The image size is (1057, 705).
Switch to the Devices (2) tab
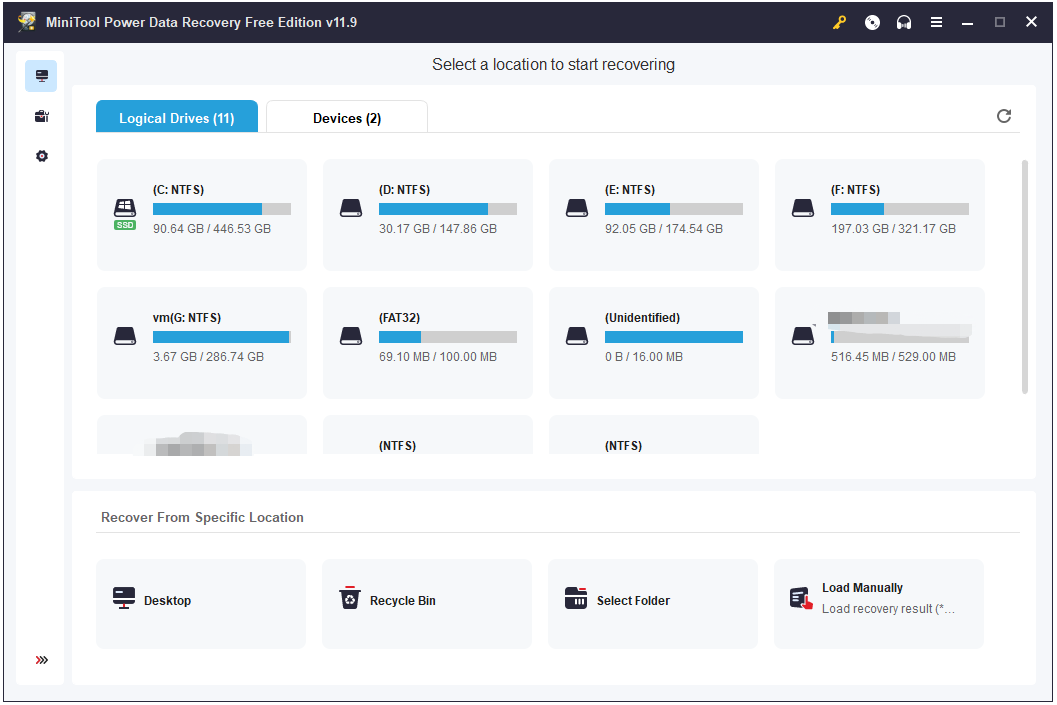coord(346,118)
